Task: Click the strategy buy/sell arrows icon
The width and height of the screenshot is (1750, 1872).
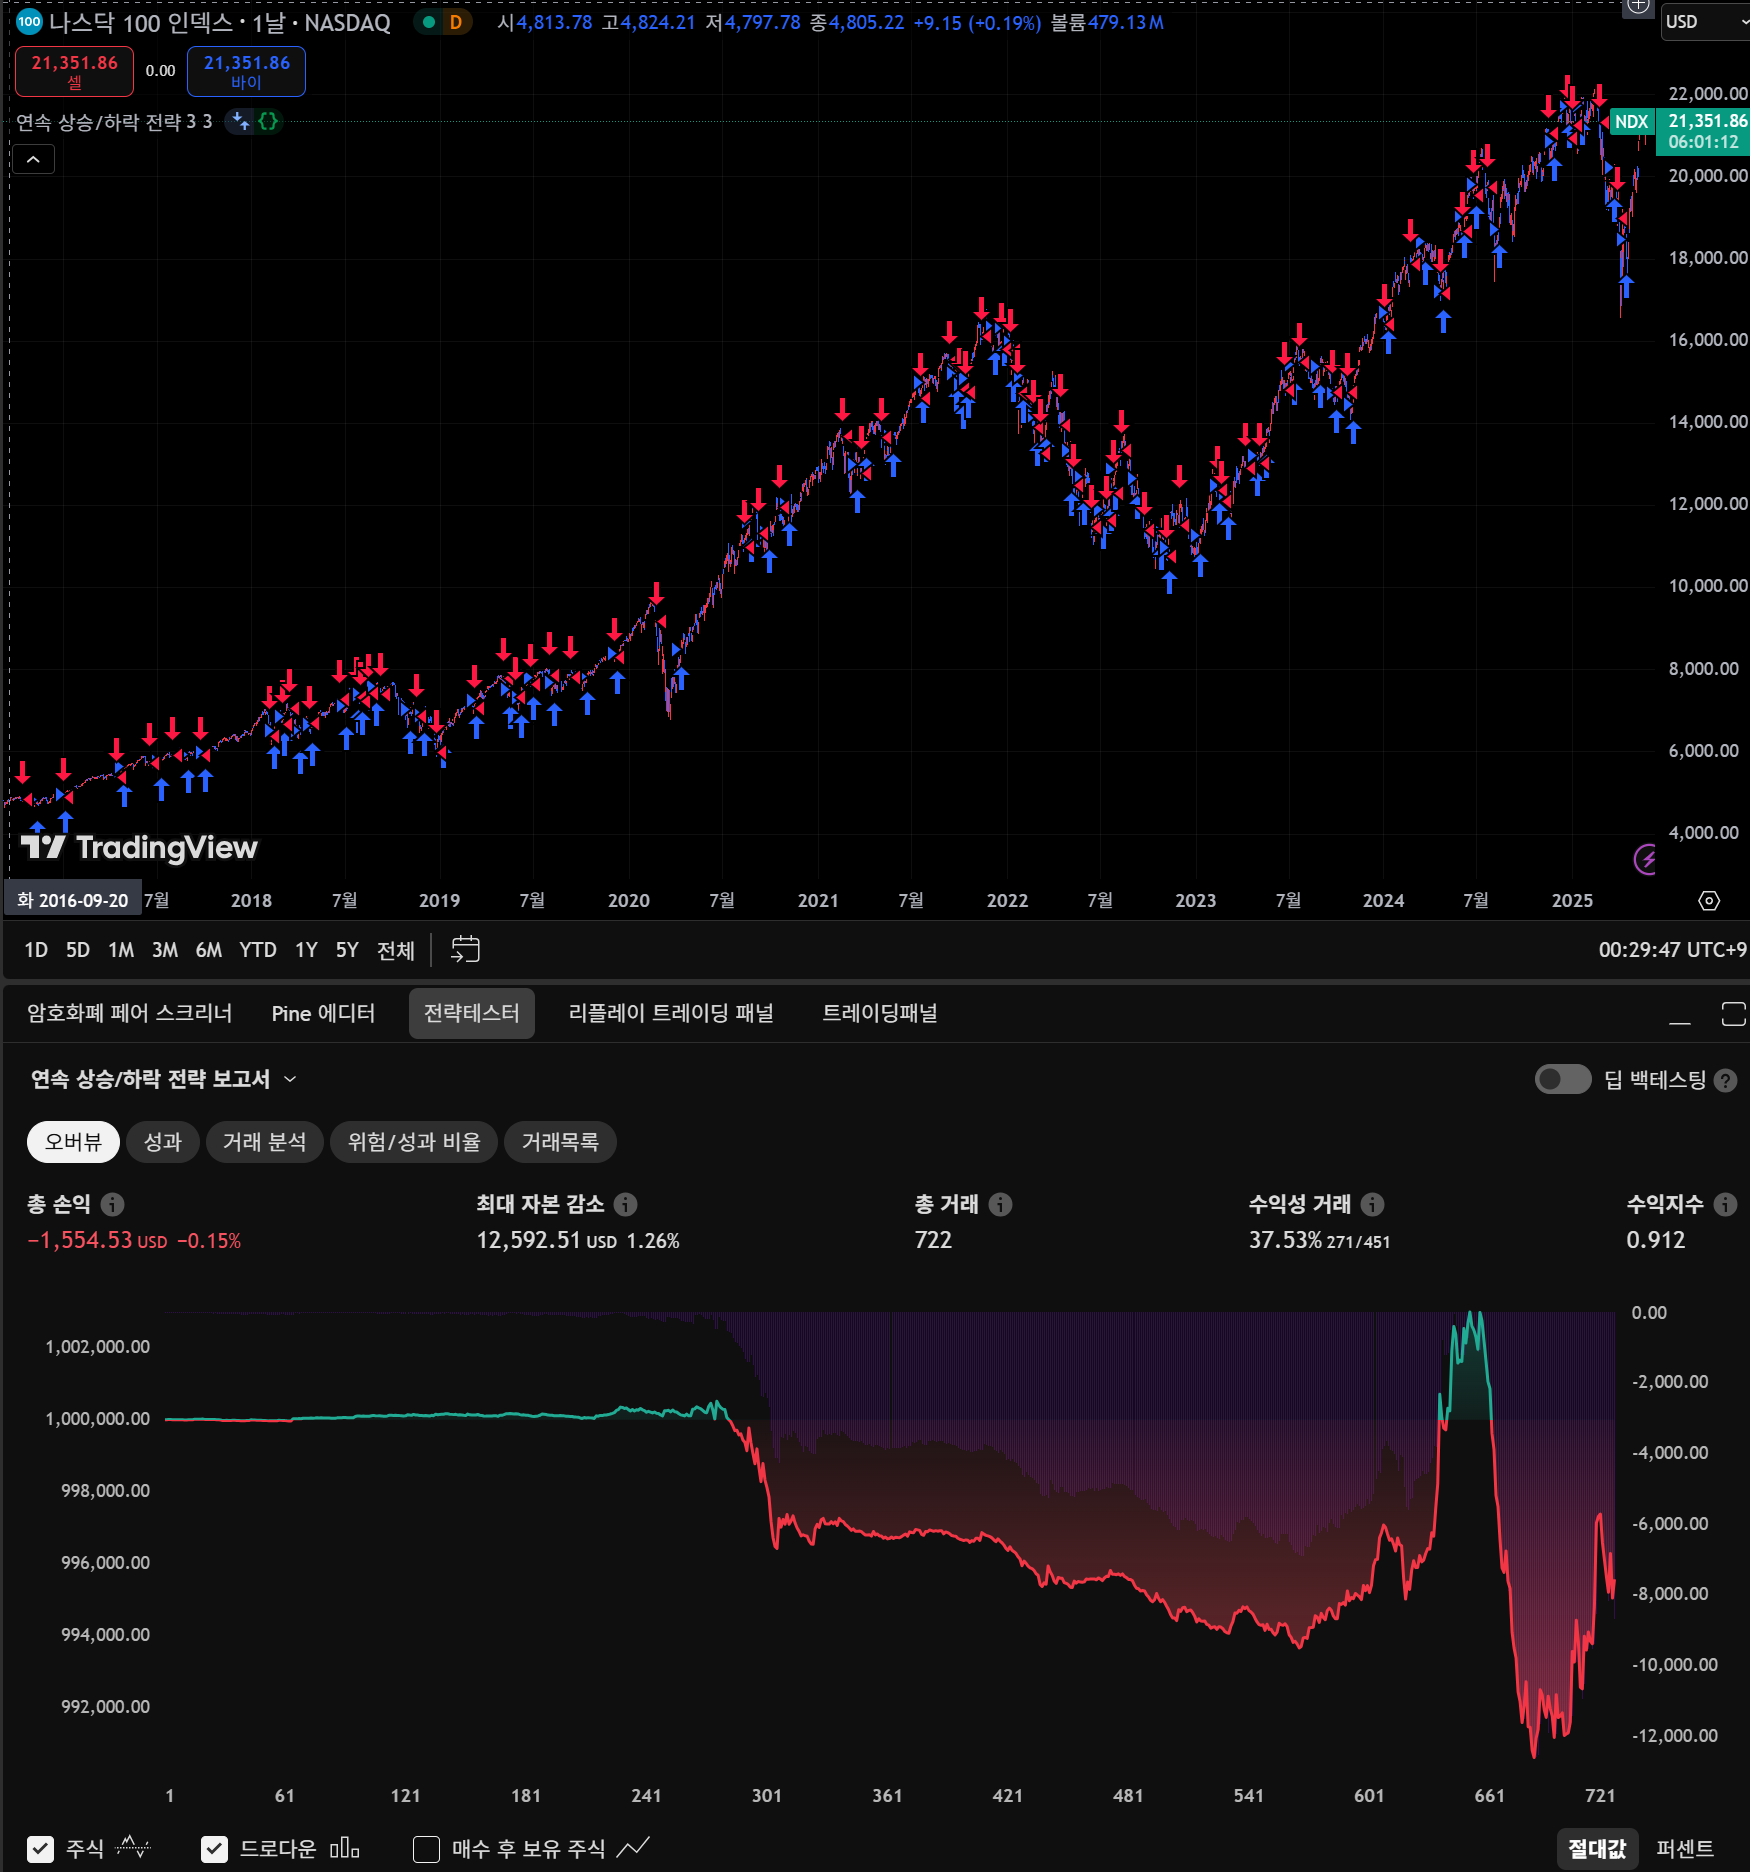Action: tap(240, 122)
